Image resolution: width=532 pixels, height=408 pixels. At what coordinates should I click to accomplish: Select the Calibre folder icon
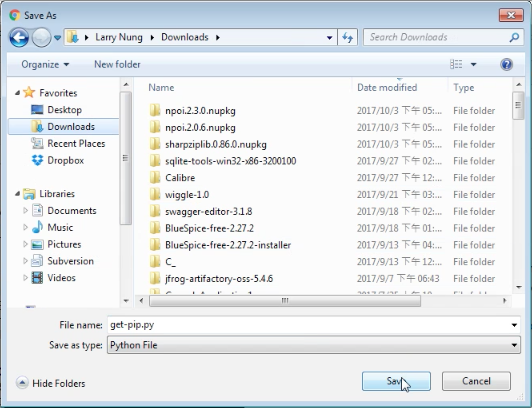point(155,177)
